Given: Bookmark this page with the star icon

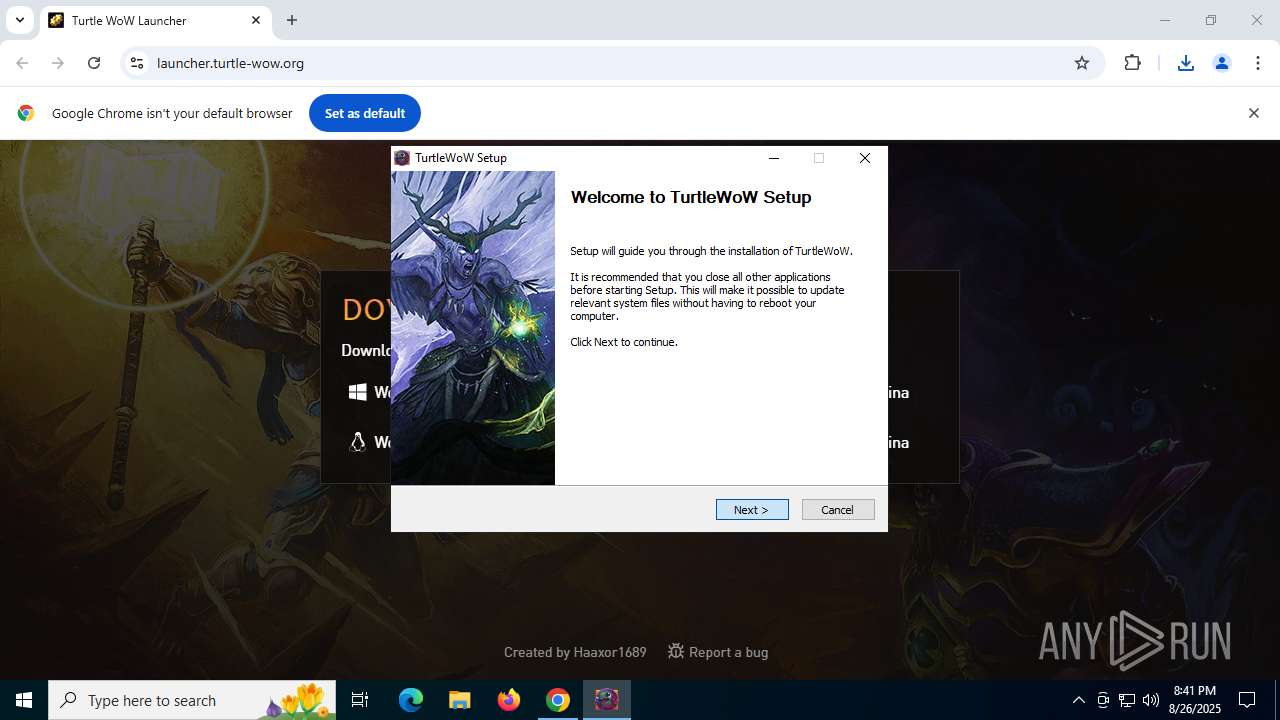Looking at the screenshot, I should (1082, 63).
